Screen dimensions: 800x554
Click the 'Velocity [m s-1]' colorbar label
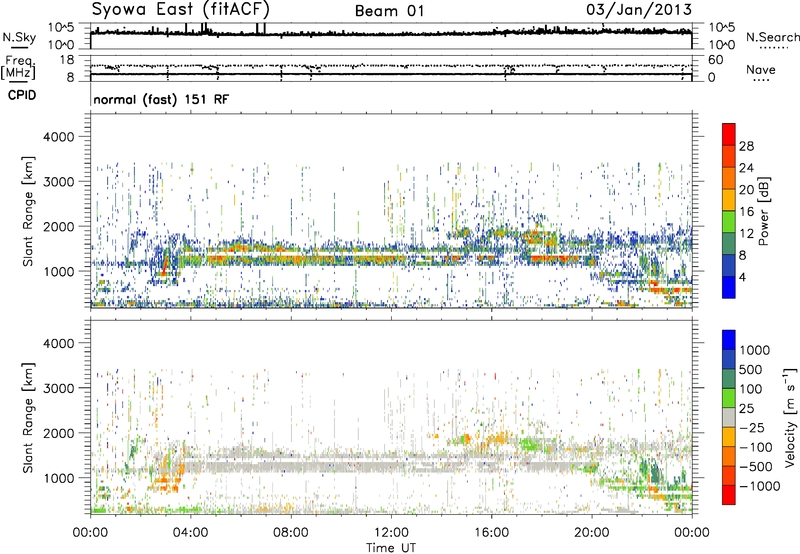pyautogui.click(x=790, y=417)
